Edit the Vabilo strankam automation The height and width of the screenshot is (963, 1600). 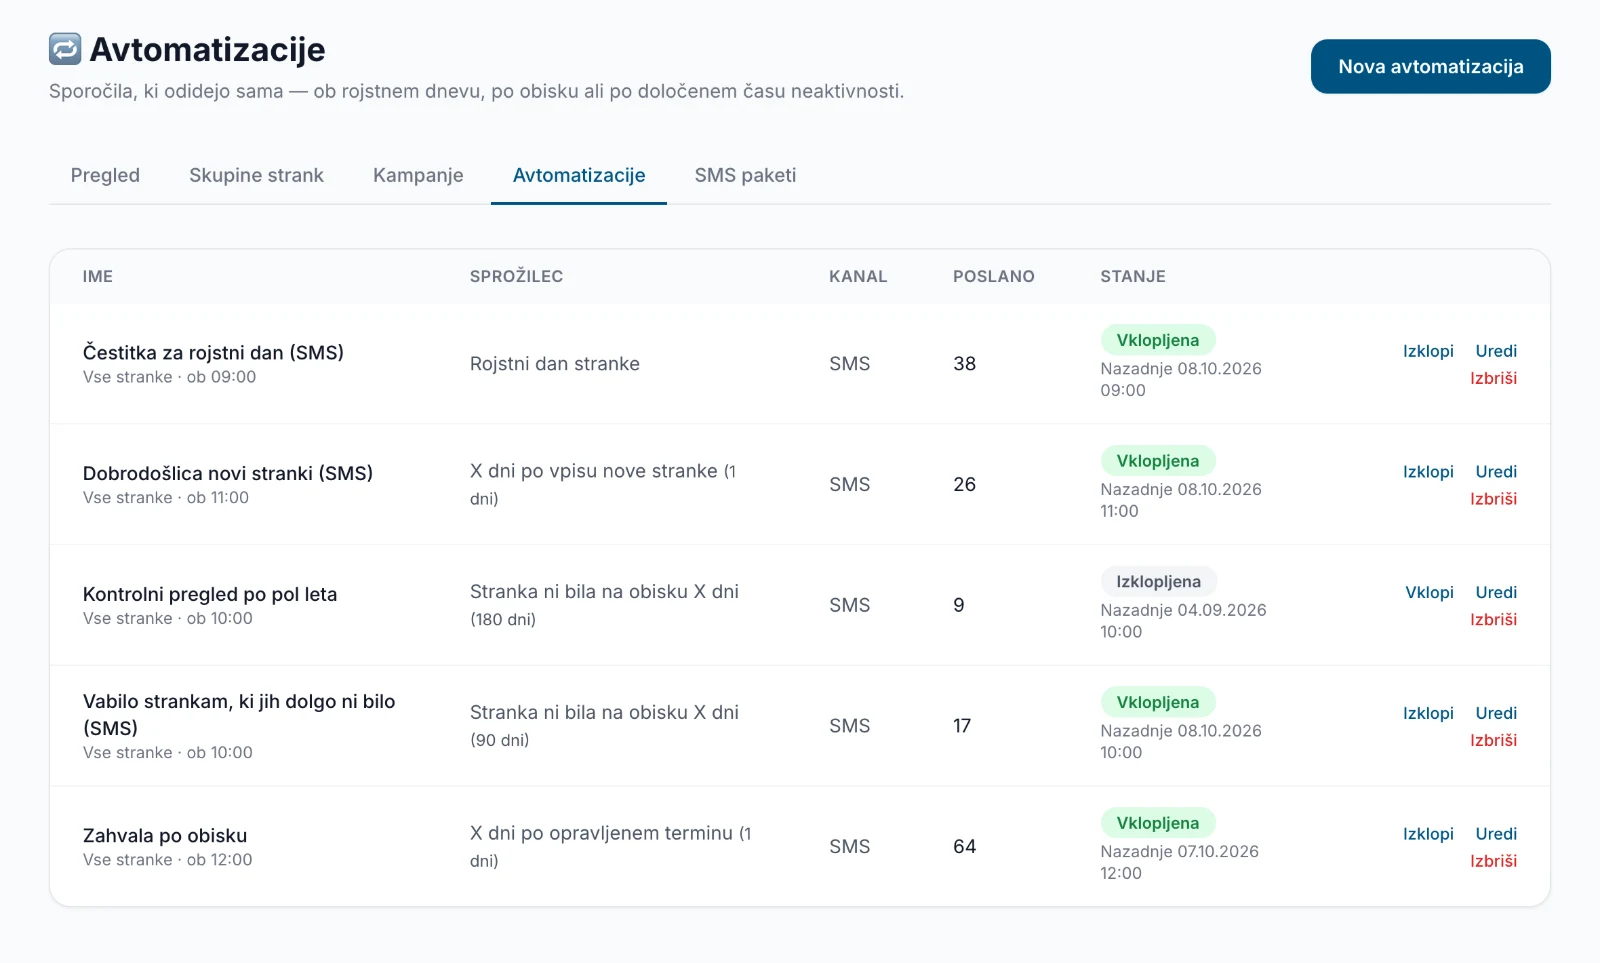click(x=1496, y=714)
